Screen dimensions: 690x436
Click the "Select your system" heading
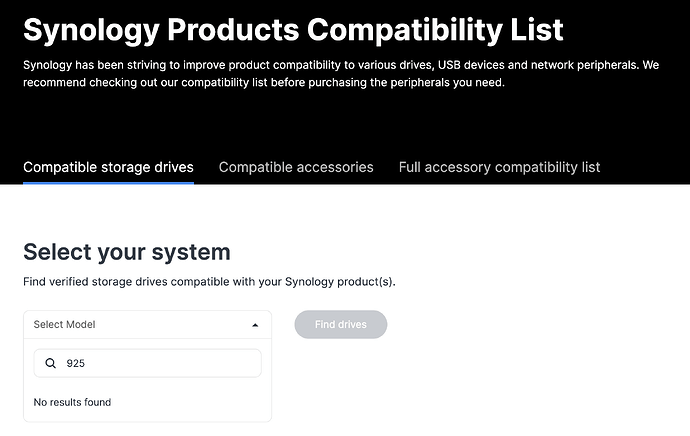pyautogui.click(x=127, y=251)
